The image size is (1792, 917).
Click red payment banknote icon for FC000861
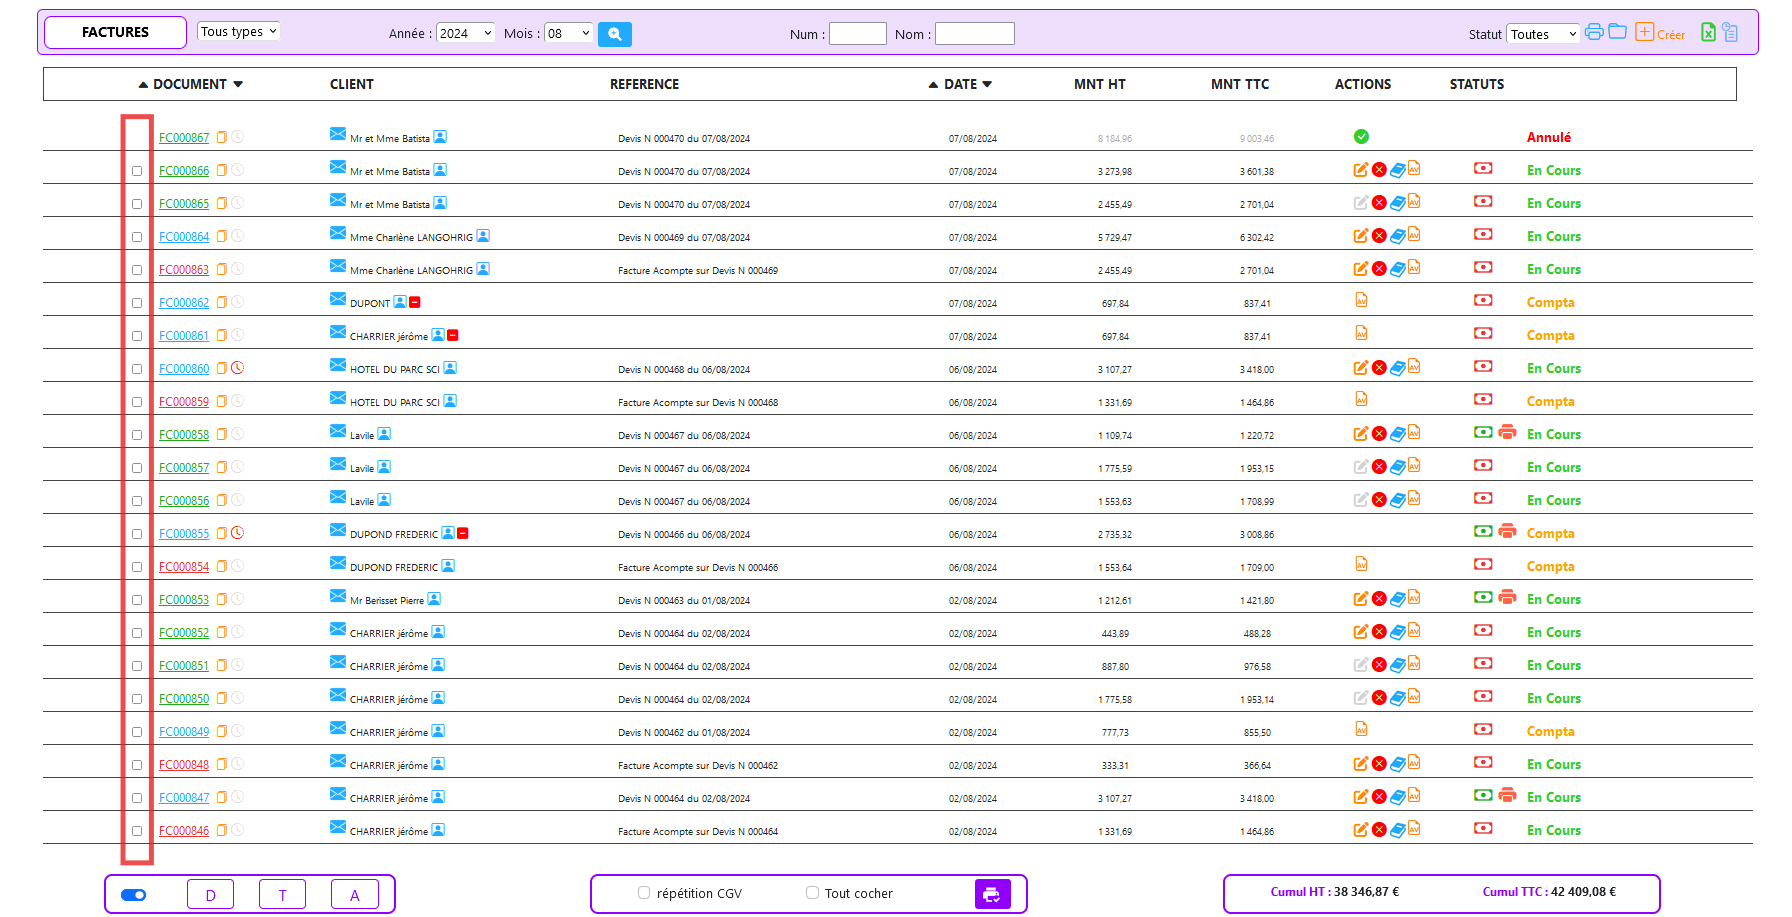(1483, 333)
